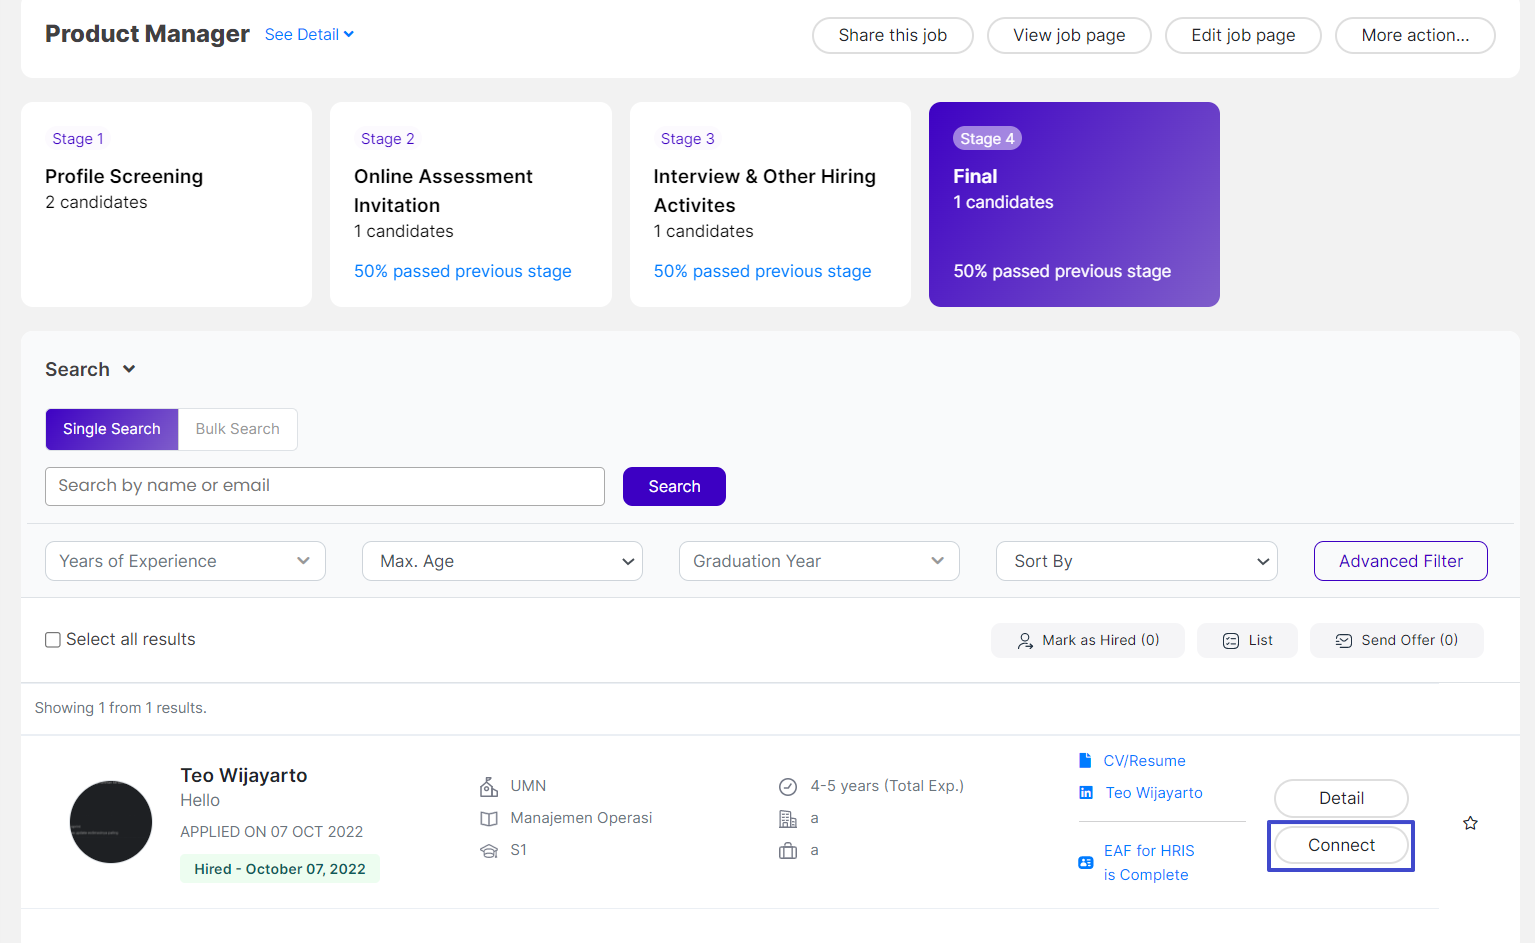The width and height of the screenshot is (1535, 943).
Task: Open the Years of Experience dropdown
Action: [185, 561]
